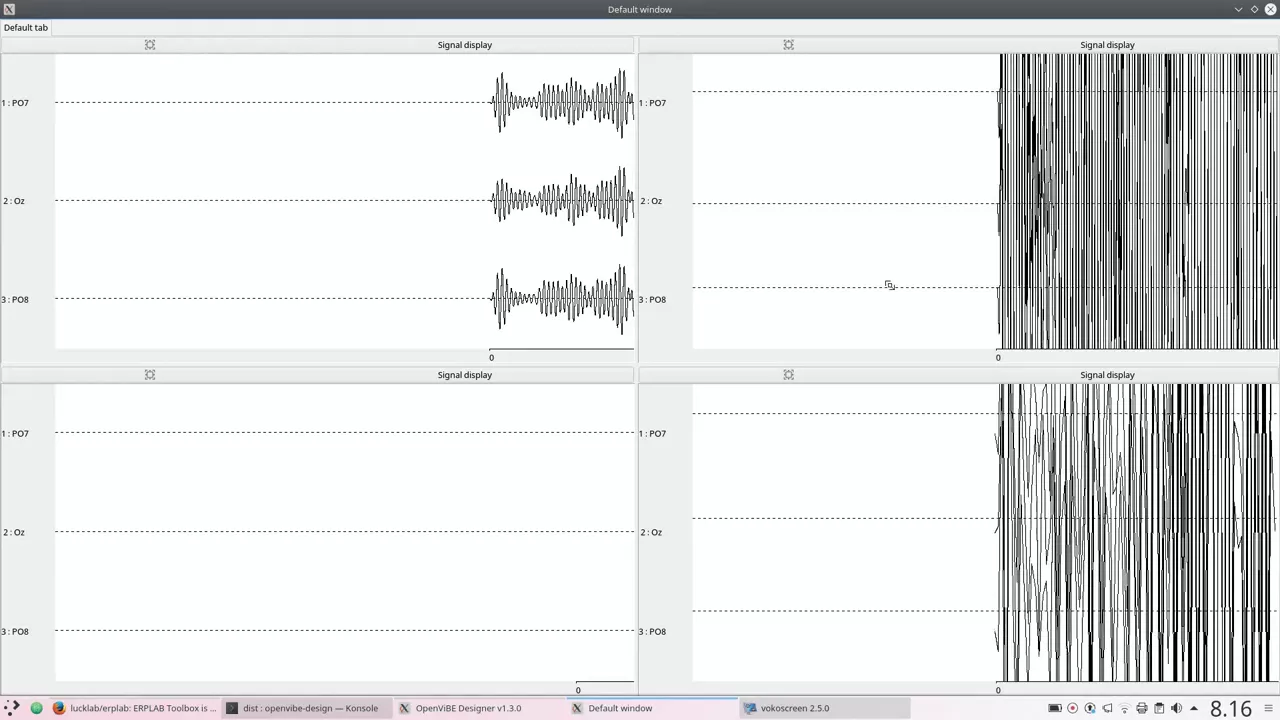Click the vokoscreen record tray icon
The image size is (1280, 720).
pos(1073,708)
